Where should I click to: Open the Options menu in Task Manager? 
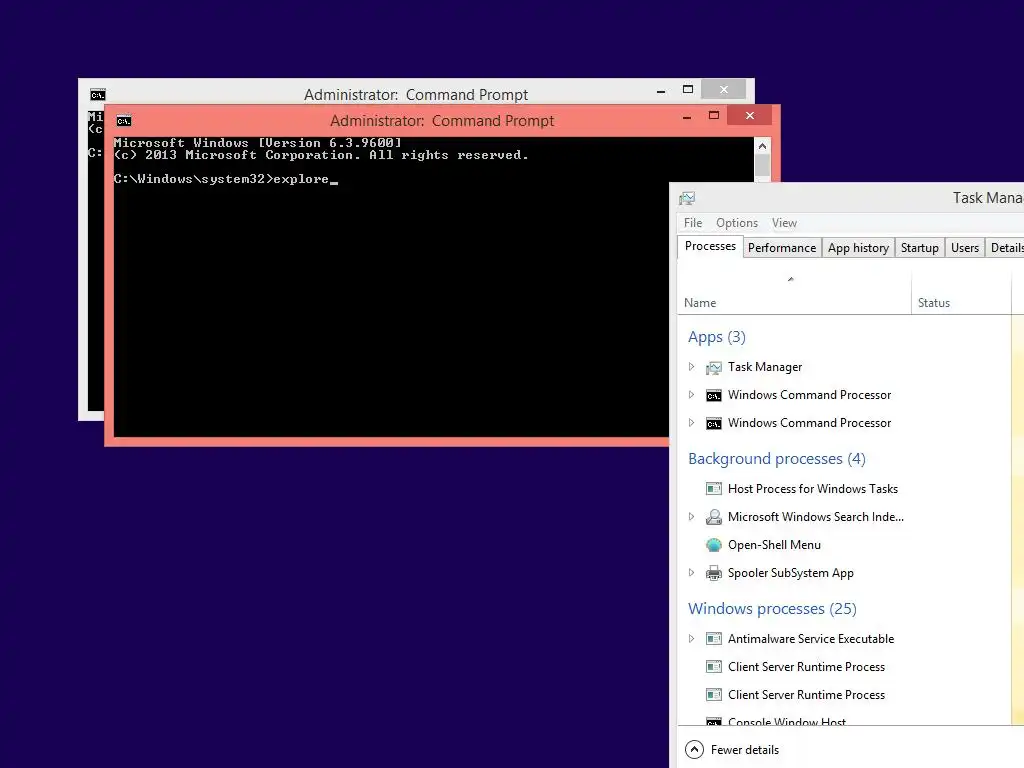(x=737, y=223)
